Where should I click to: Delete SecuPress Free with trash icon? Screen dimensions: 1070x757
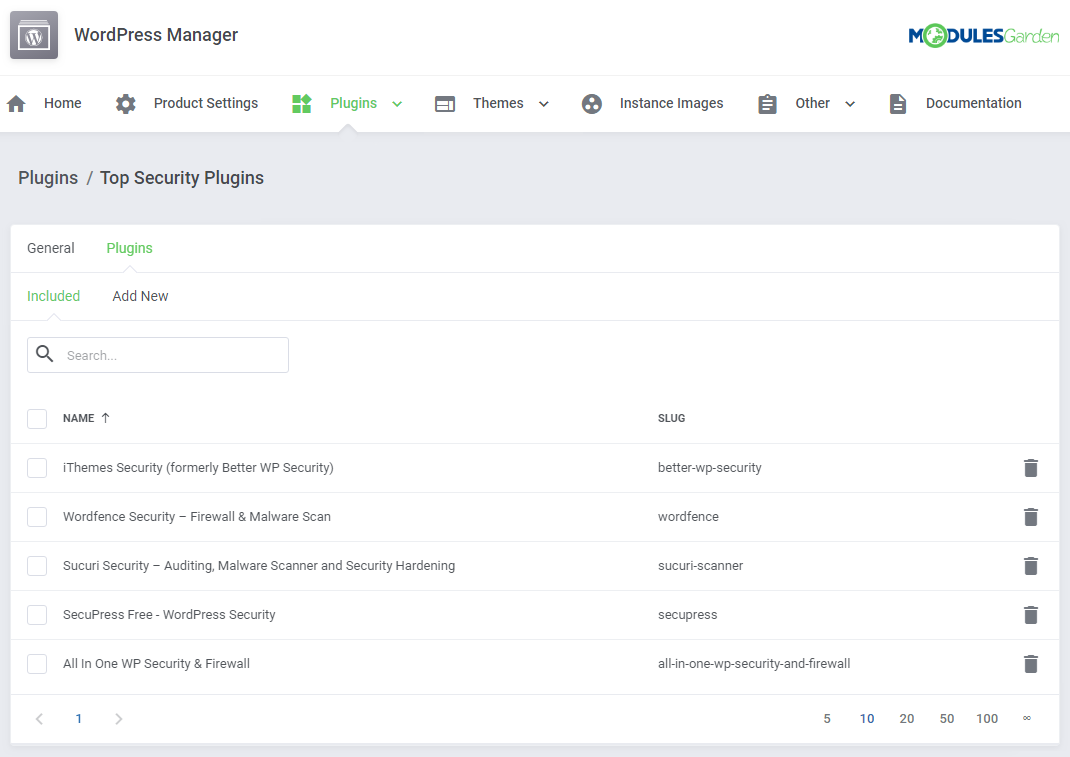pyautogui.click(x=1030, y=615)
